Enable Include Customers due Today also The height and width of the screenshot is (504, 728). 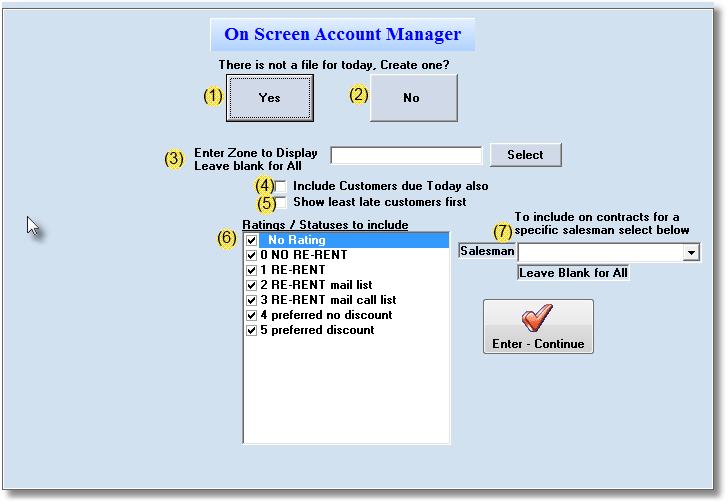pyautogui.click(x=281, y=187)
